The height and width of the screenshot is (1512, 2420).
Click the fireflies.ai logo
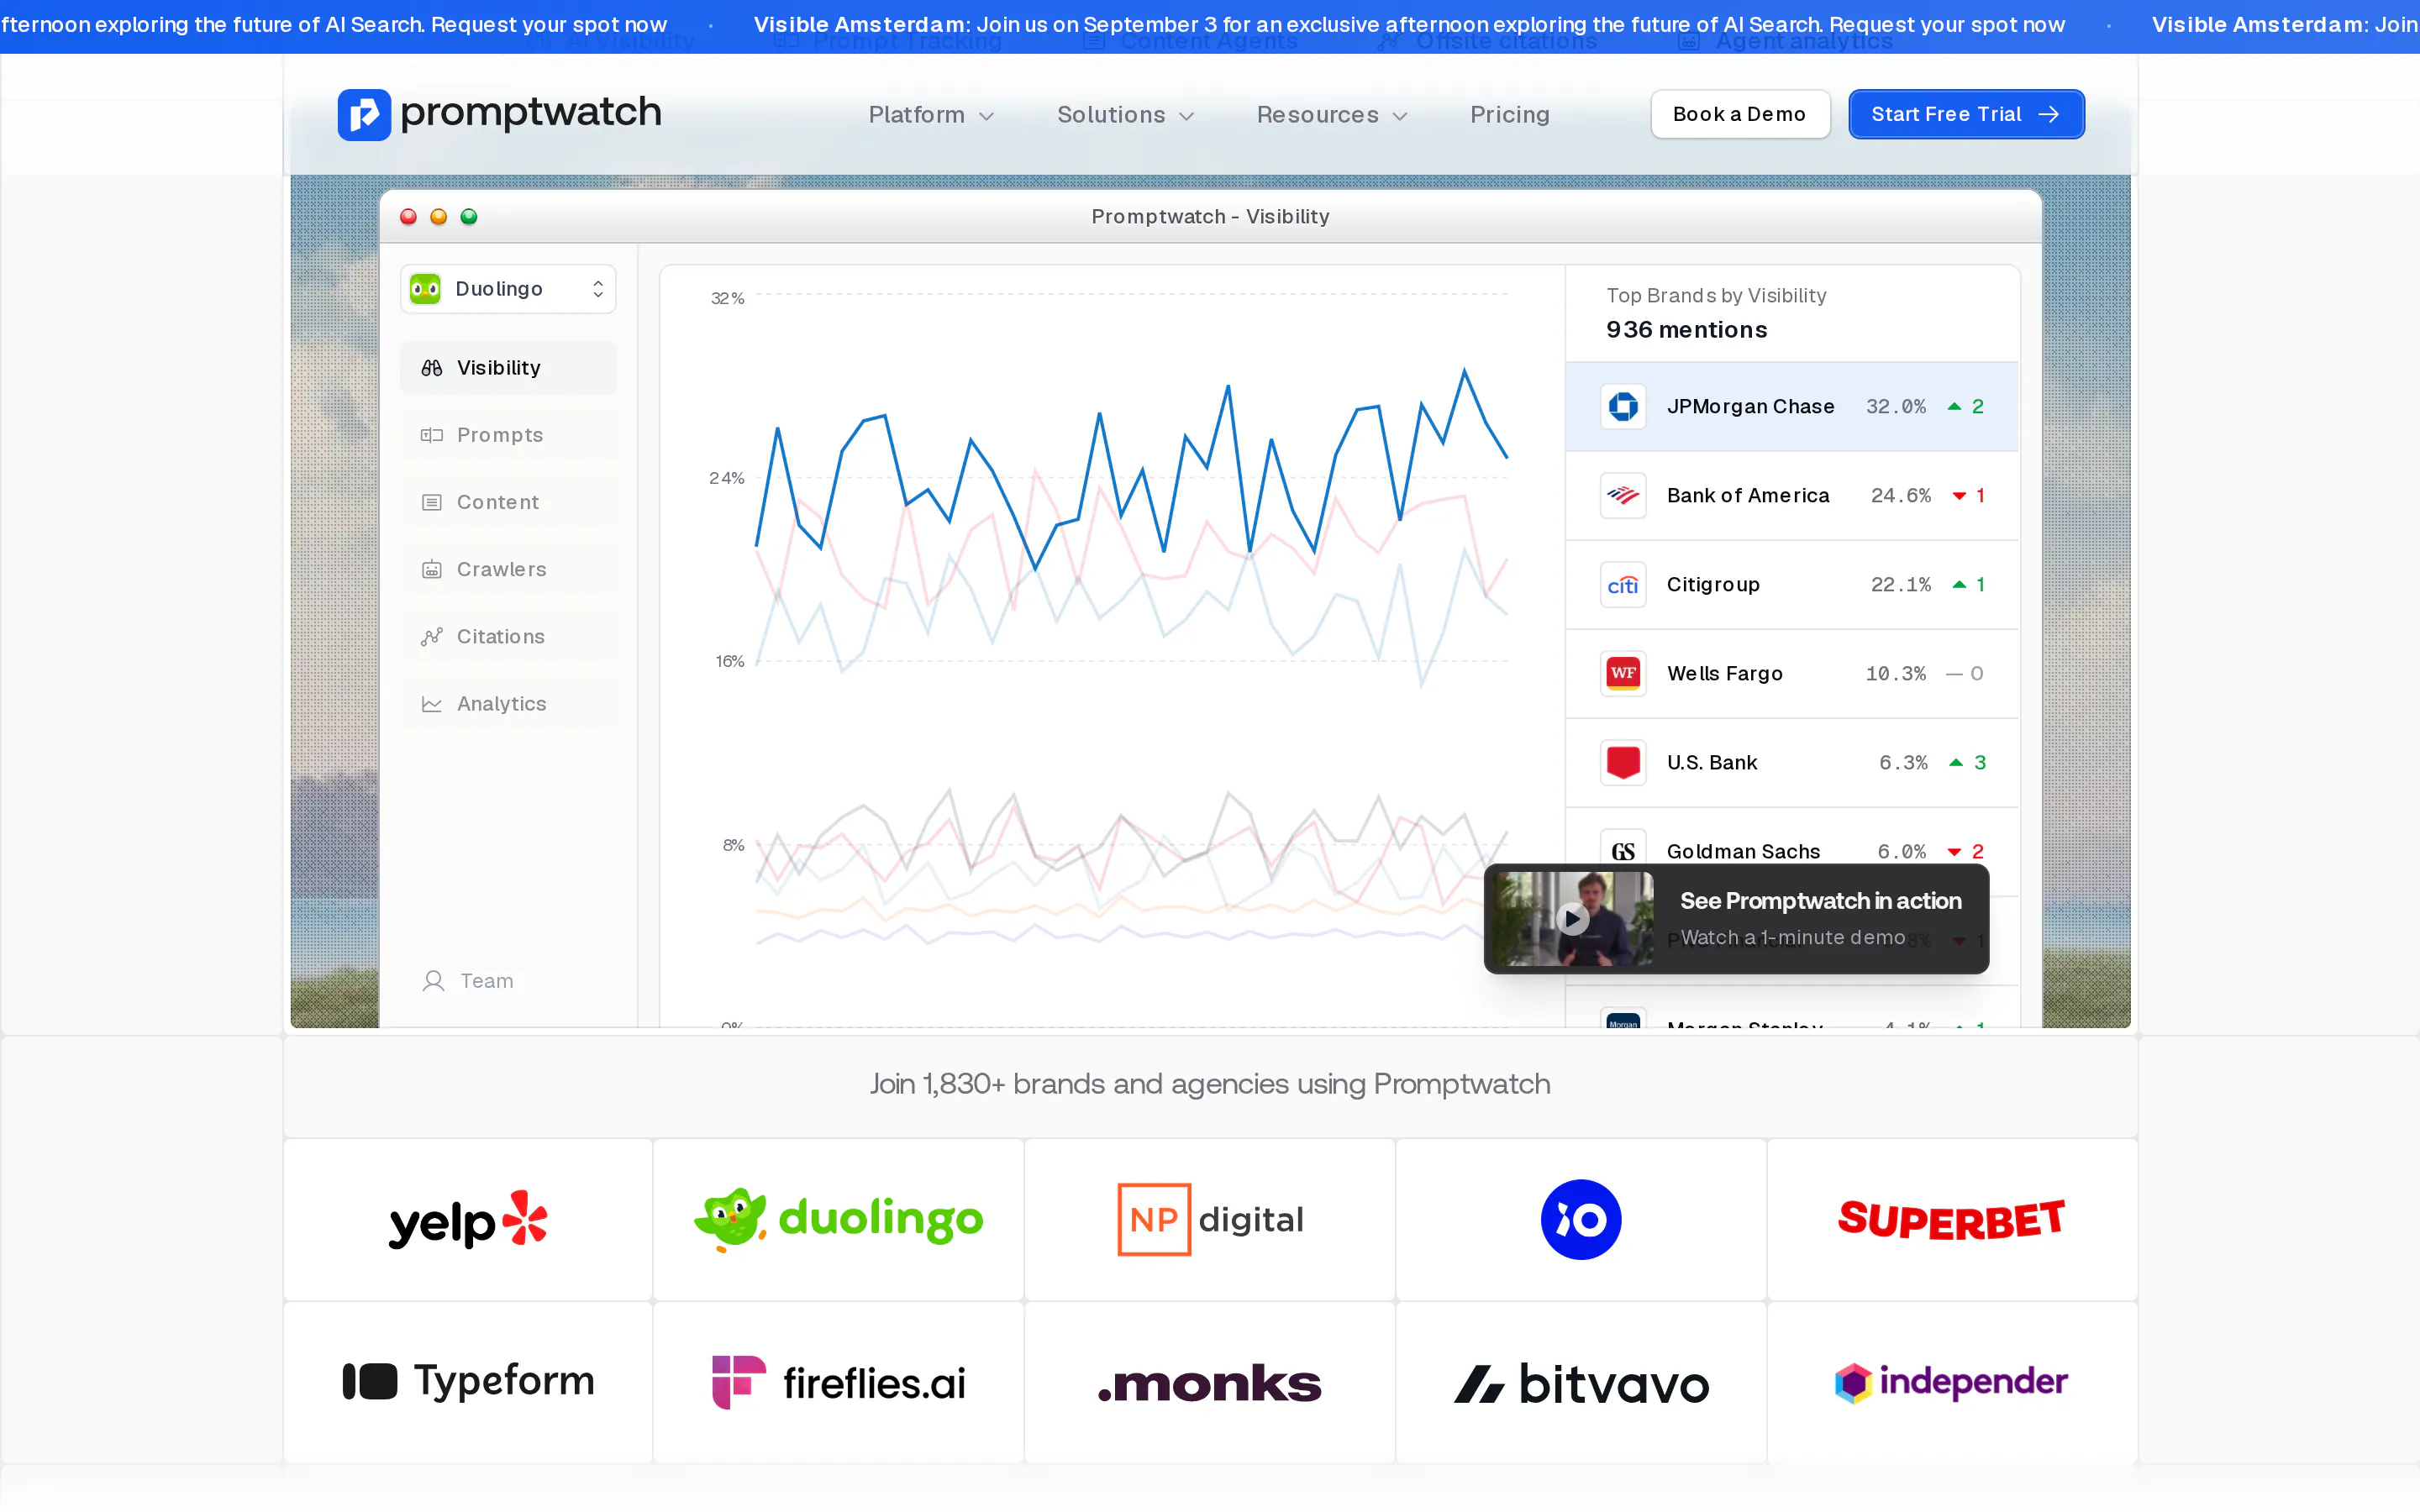(x=839, y=1382)
